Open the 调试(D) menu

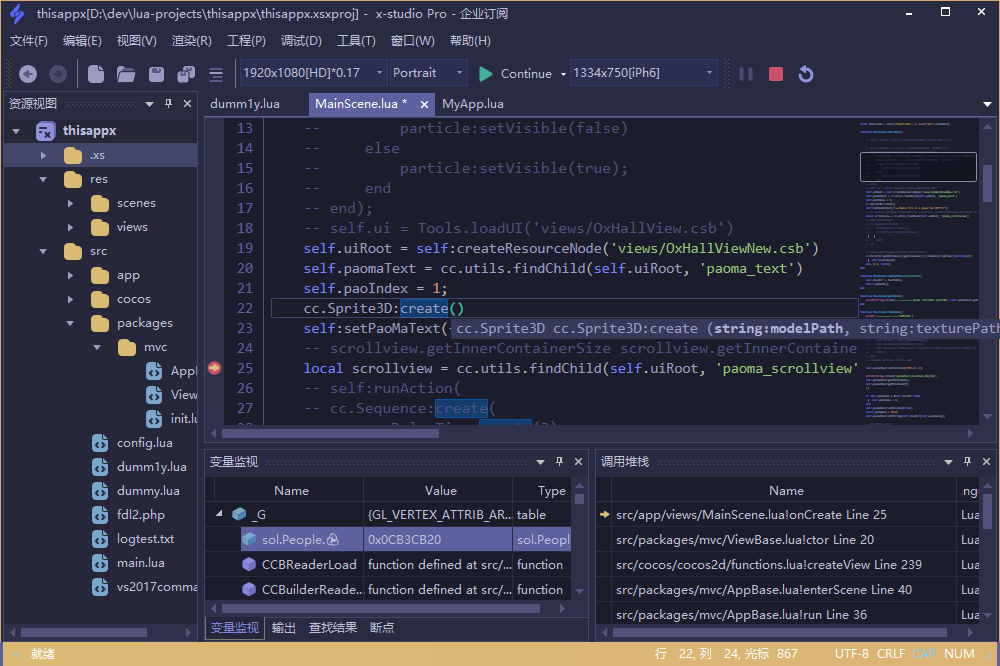301,41
